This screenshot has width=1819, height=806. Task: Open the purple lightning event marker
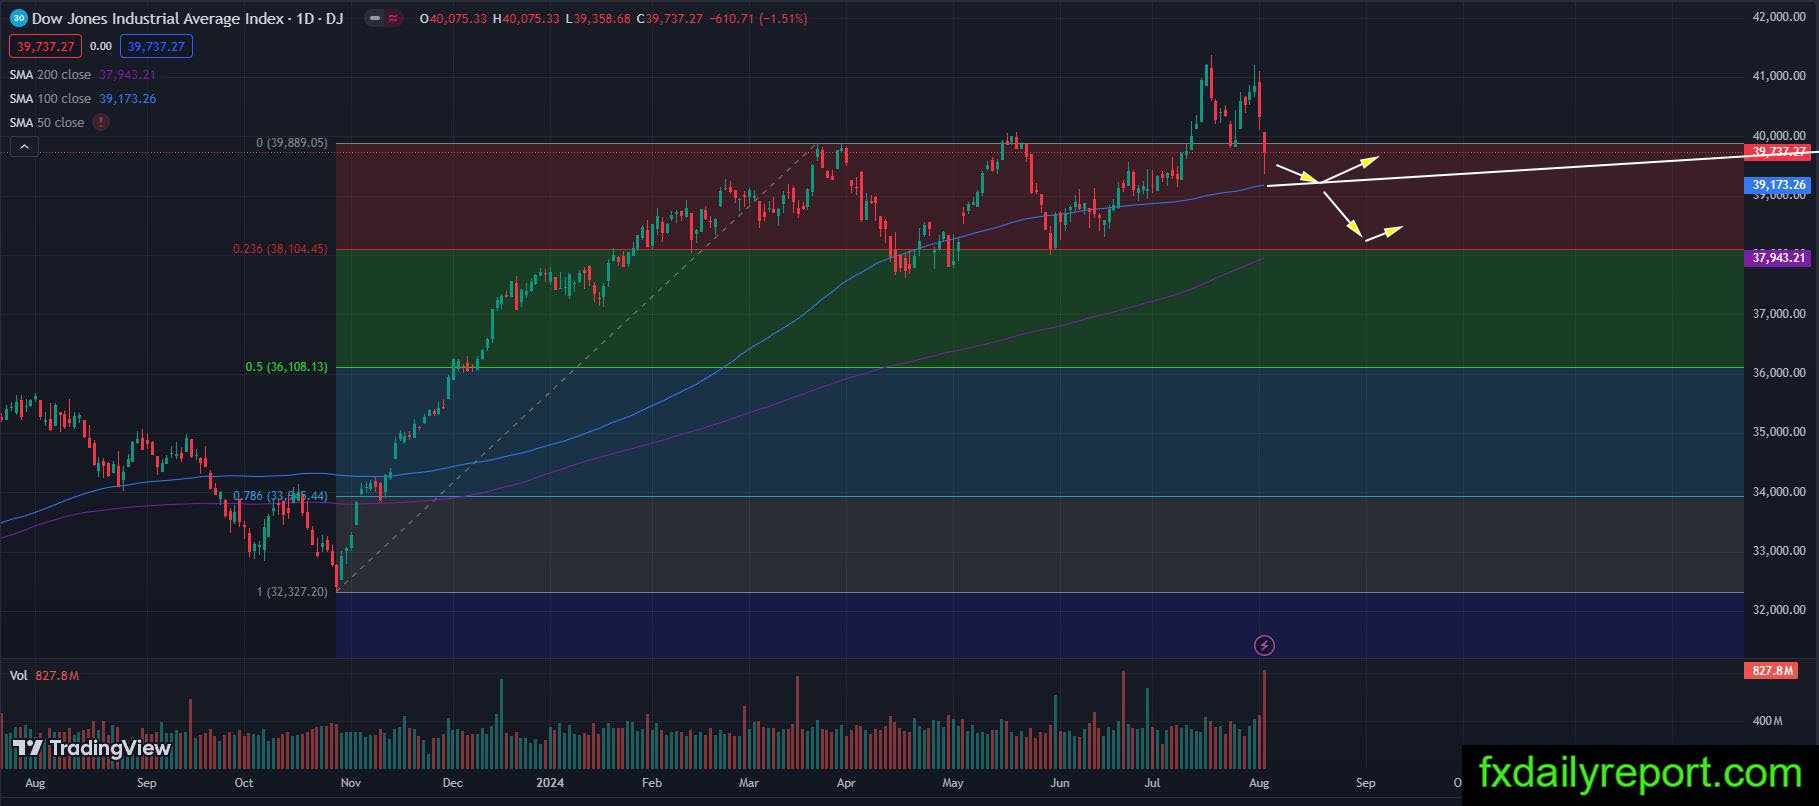coord(1264,645)
